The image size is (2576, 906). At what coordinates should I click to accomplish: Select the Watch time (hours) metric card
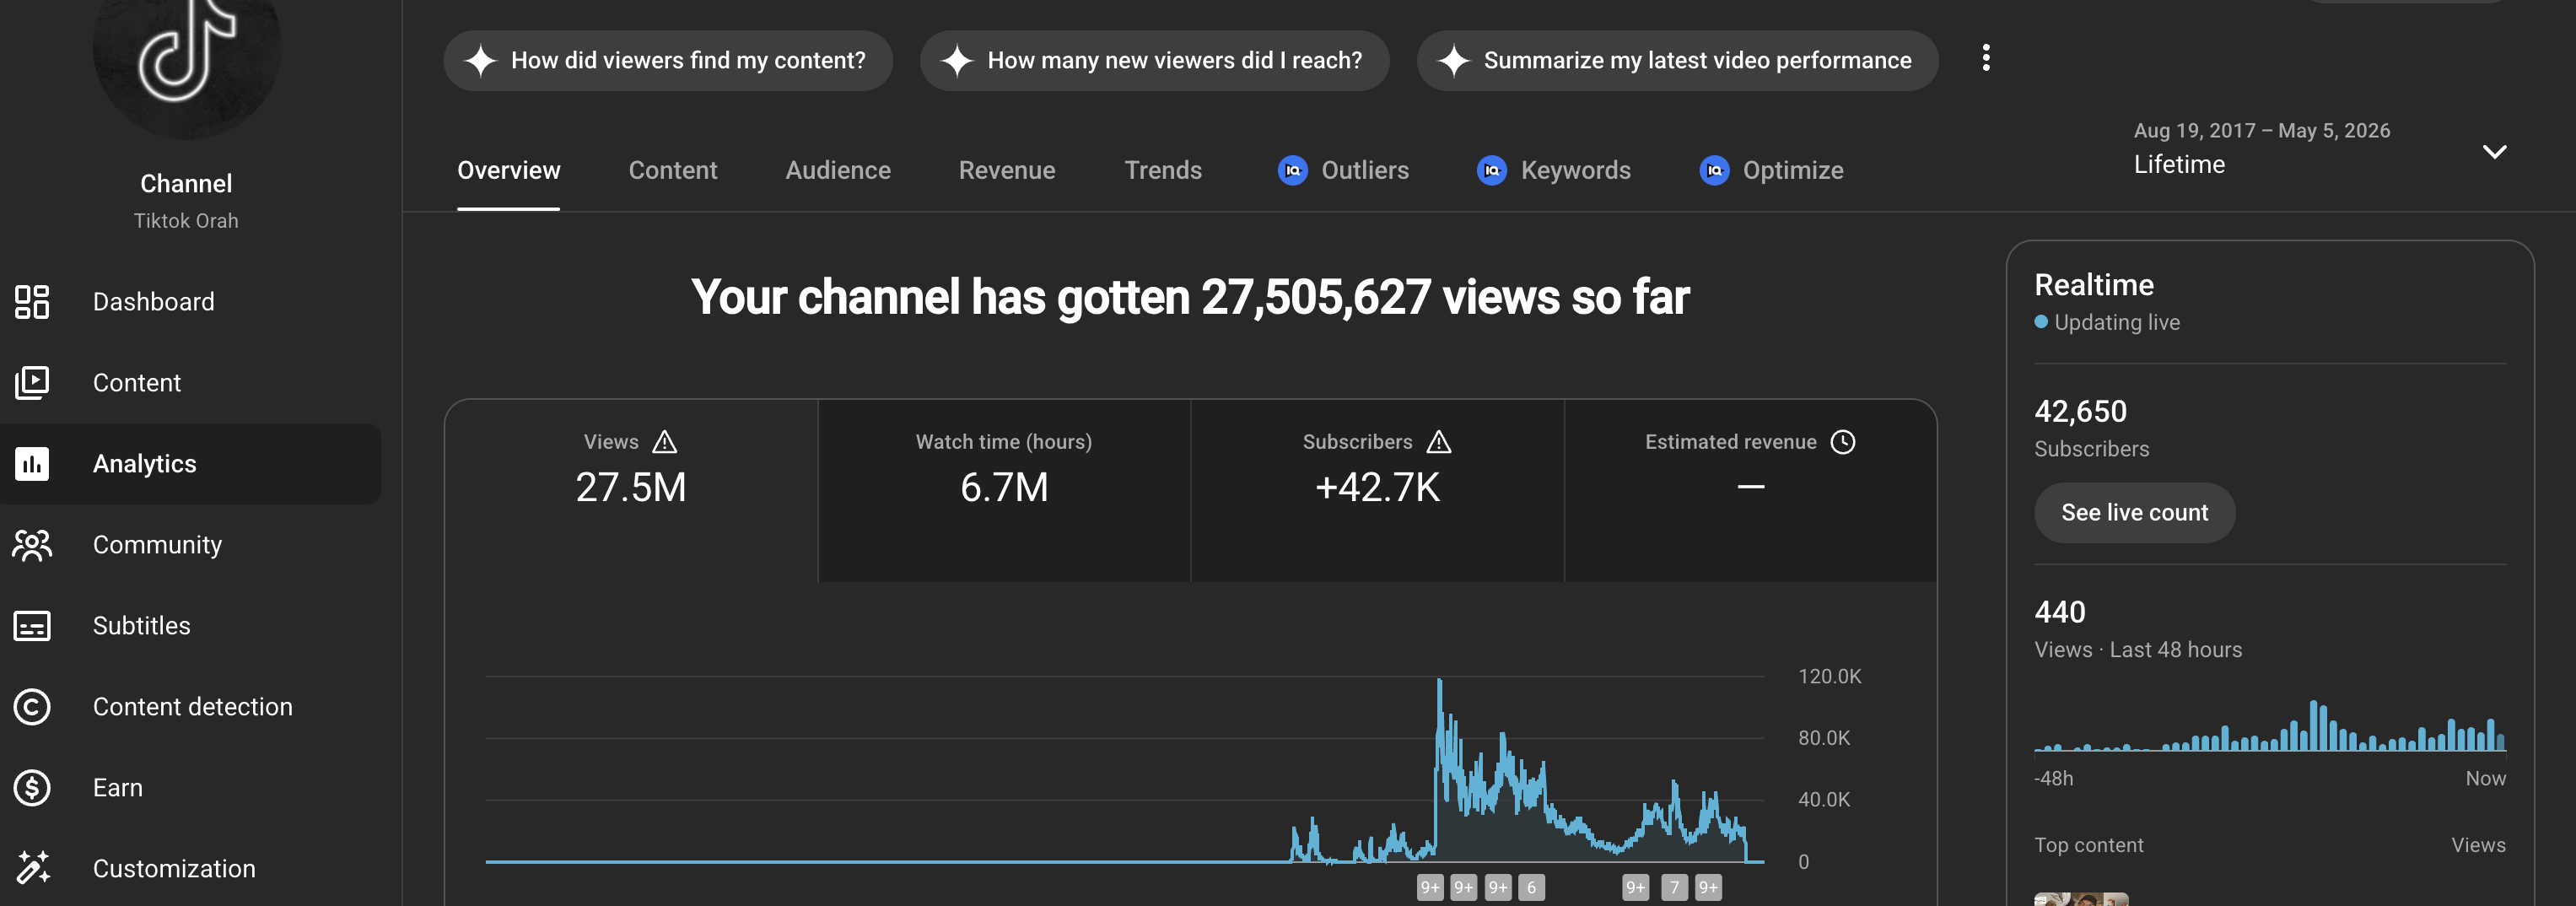(x=1004, y=490)
